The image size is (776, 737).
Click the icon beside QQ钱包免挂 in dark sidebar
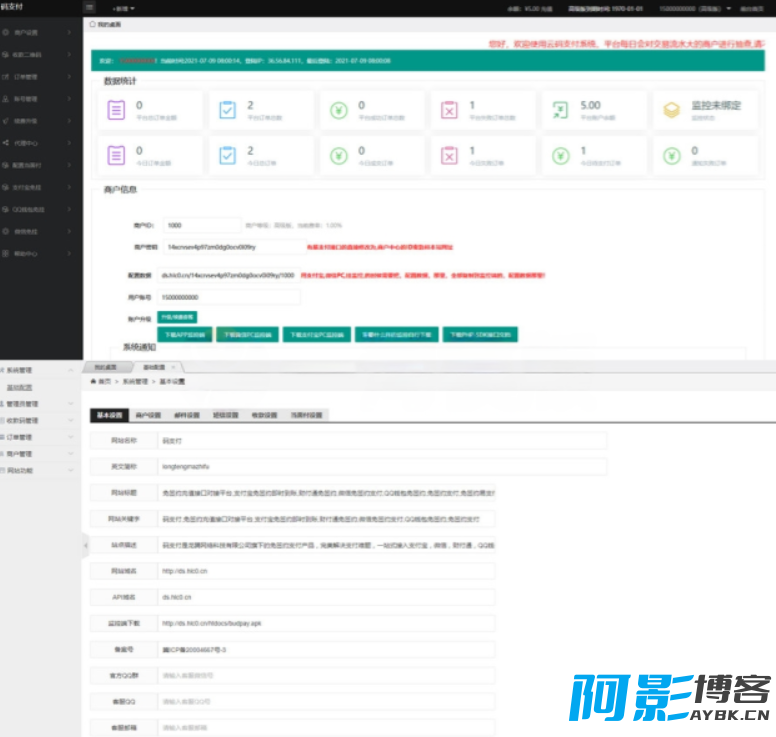[5, 209]
